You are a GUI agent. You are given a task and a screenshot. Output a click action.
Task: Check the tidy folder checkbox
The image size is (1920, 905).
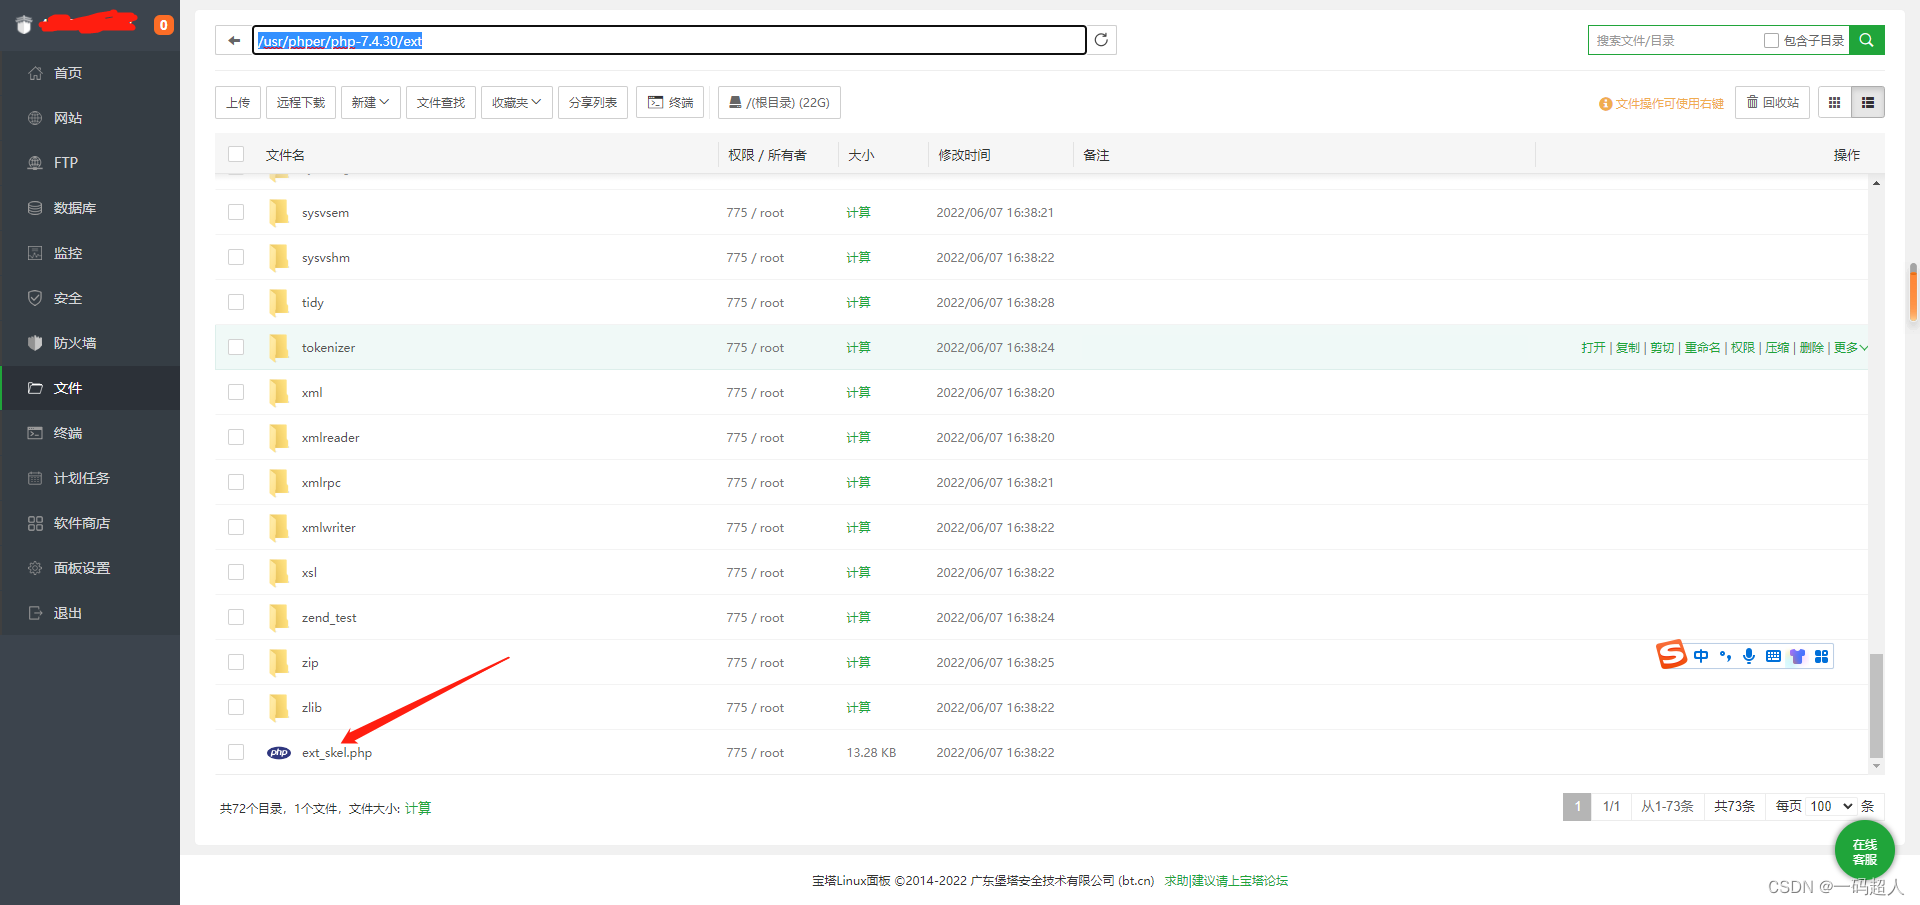(x=236, y=302)
